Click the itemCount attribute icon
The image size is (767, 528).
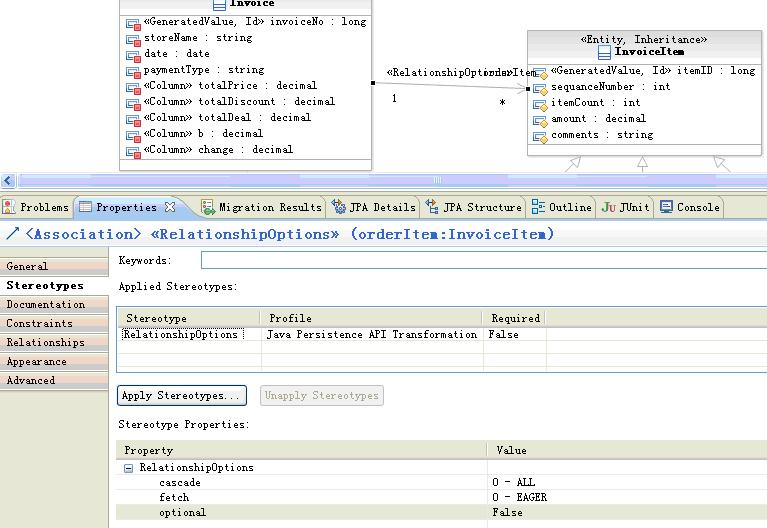pyautogui.click(x=540, y=106)
